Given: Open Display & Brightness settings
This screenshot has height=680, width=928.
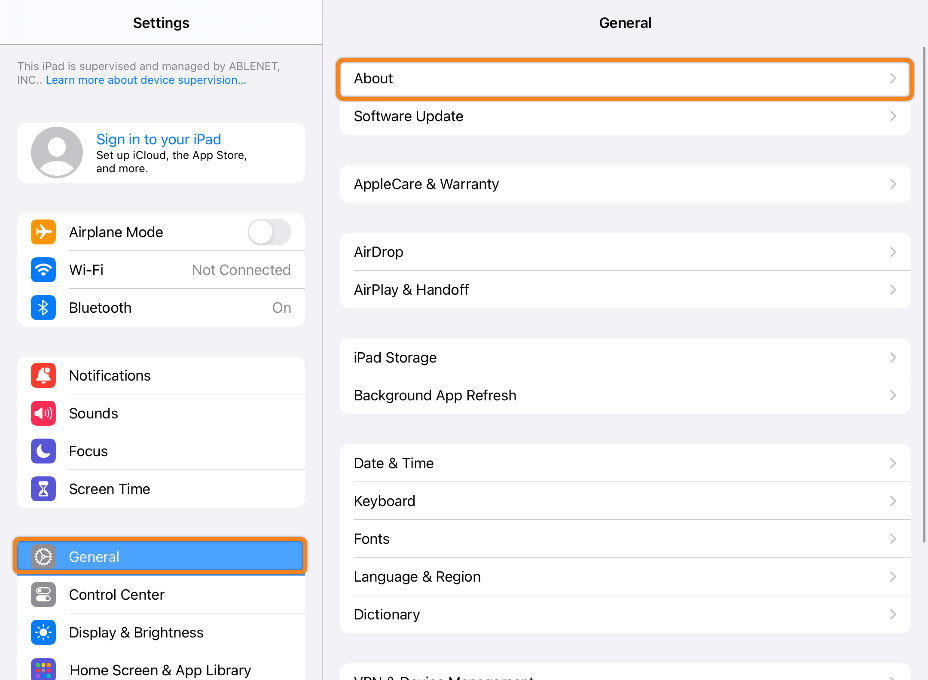Looking at the screenshot, I should 161,633.
